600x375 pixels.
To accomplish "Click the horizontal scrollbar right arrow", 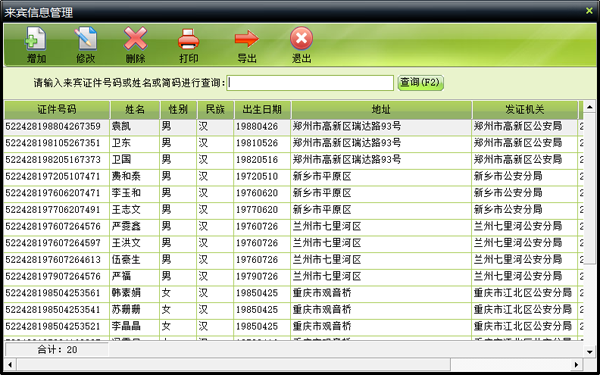I will tap(577, 364).
